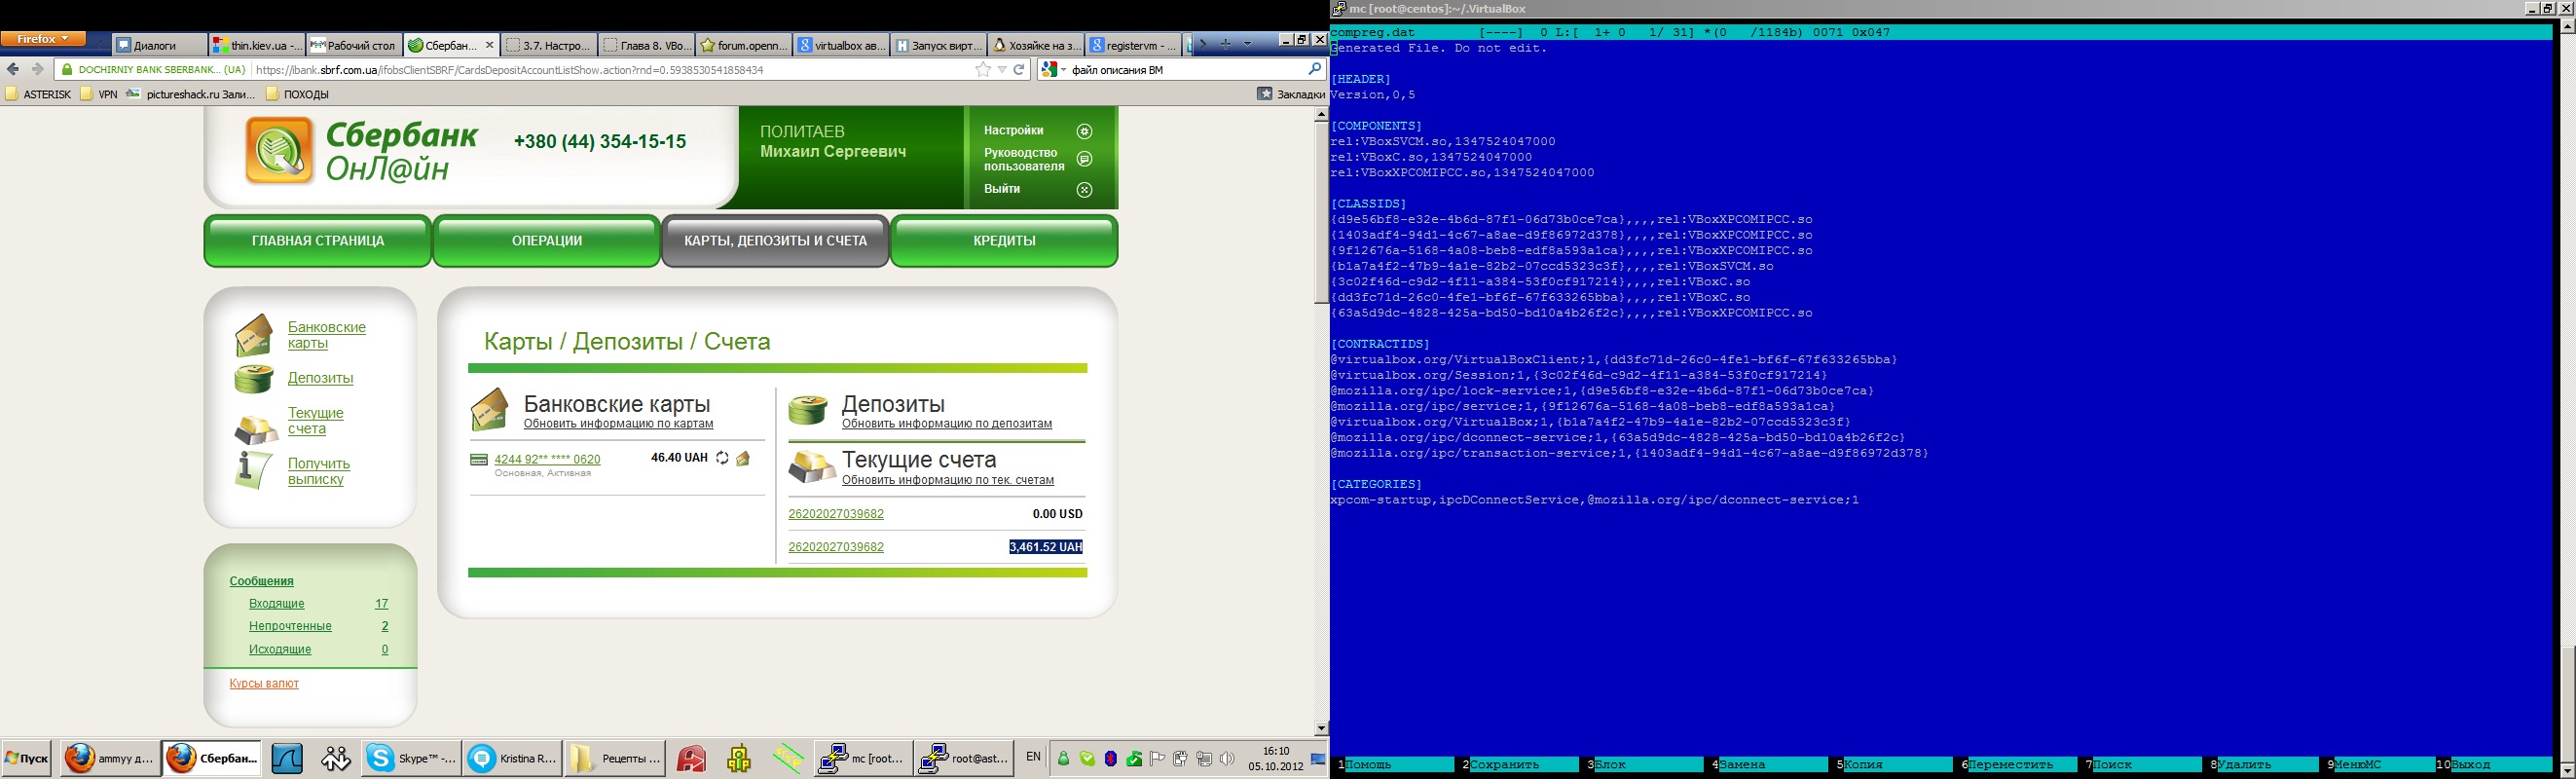Screen dimensions: 2576x779
Task: Click the volume speaker icon in system tray
Action: pos(1227,759)
